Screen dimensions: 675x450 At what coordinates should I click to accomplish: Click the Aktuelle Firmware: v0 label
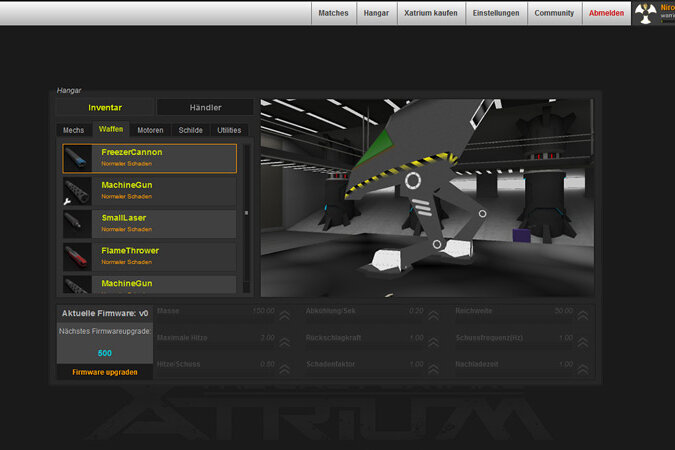105,313
